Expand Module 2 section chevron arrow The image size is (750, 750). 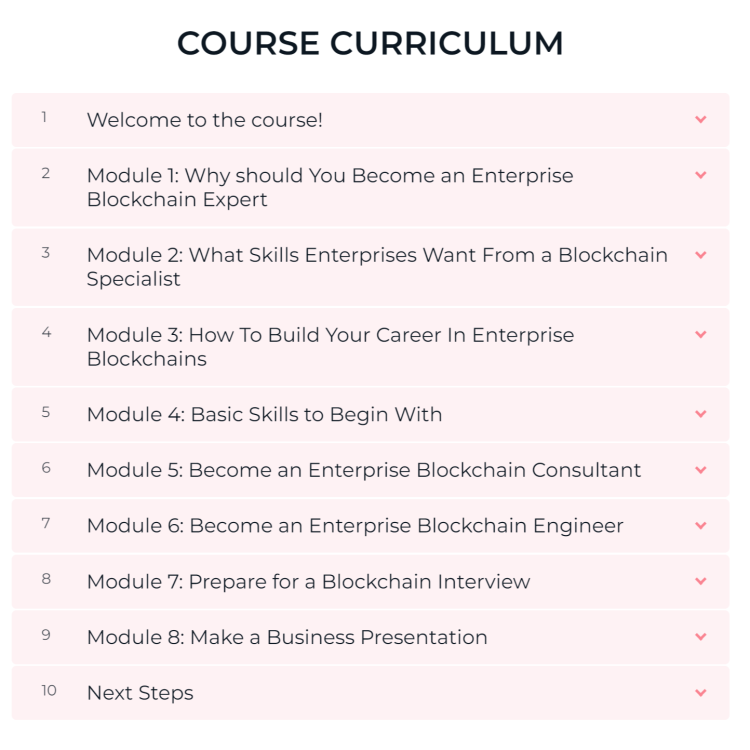click(x=700, y=255)
